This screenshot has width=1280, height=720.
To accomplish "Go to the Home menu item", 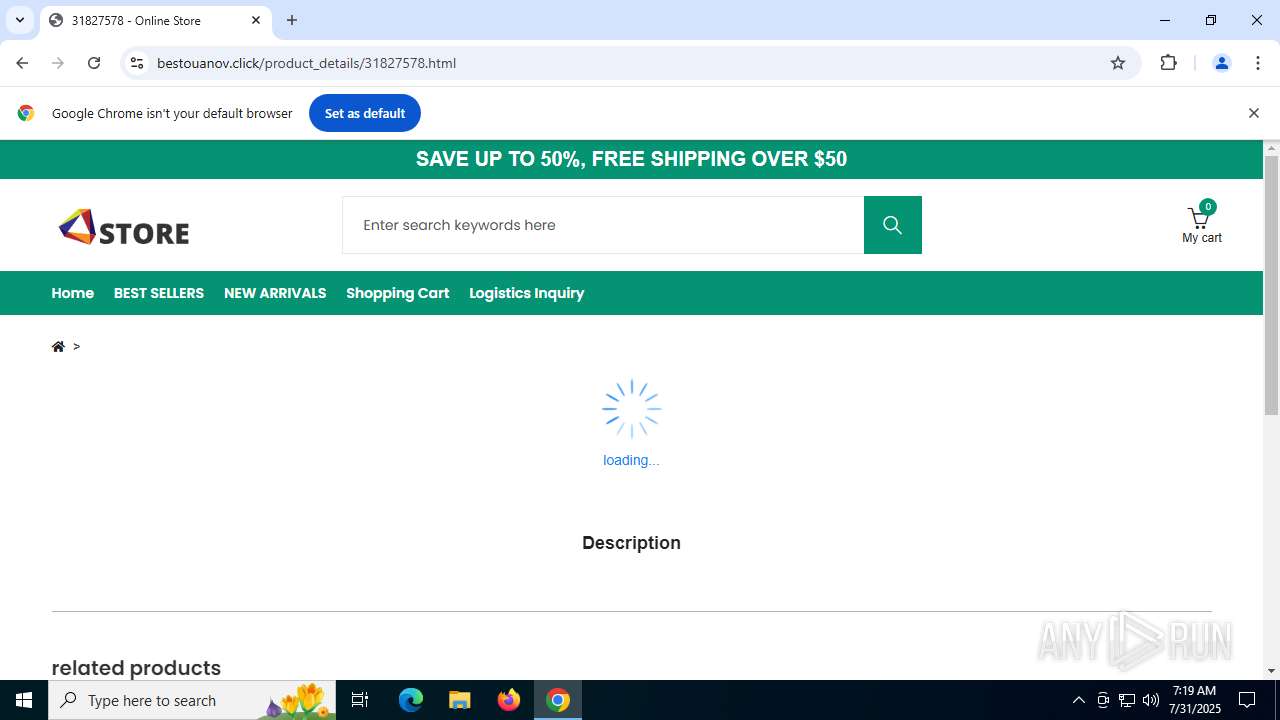I will tap(73, 293).
